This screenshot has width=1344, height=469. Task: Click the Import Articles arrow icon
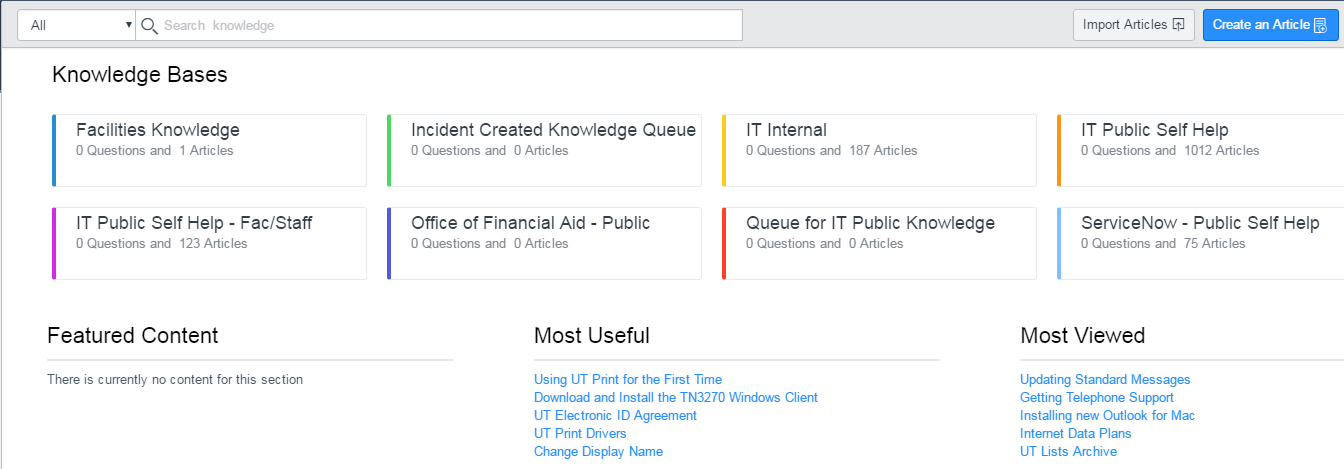[x=1178, y=25]
